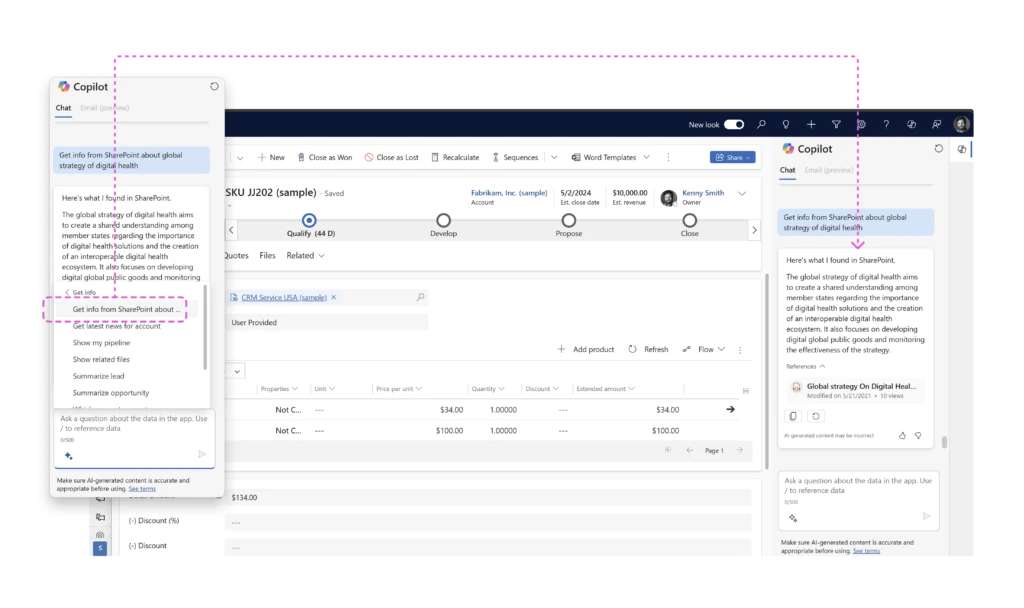Image resolution: width=1024 pixels, height=608 pixels.
Task: Select 'Show my pipeline' suggestion
Action: tap(102, 343)
